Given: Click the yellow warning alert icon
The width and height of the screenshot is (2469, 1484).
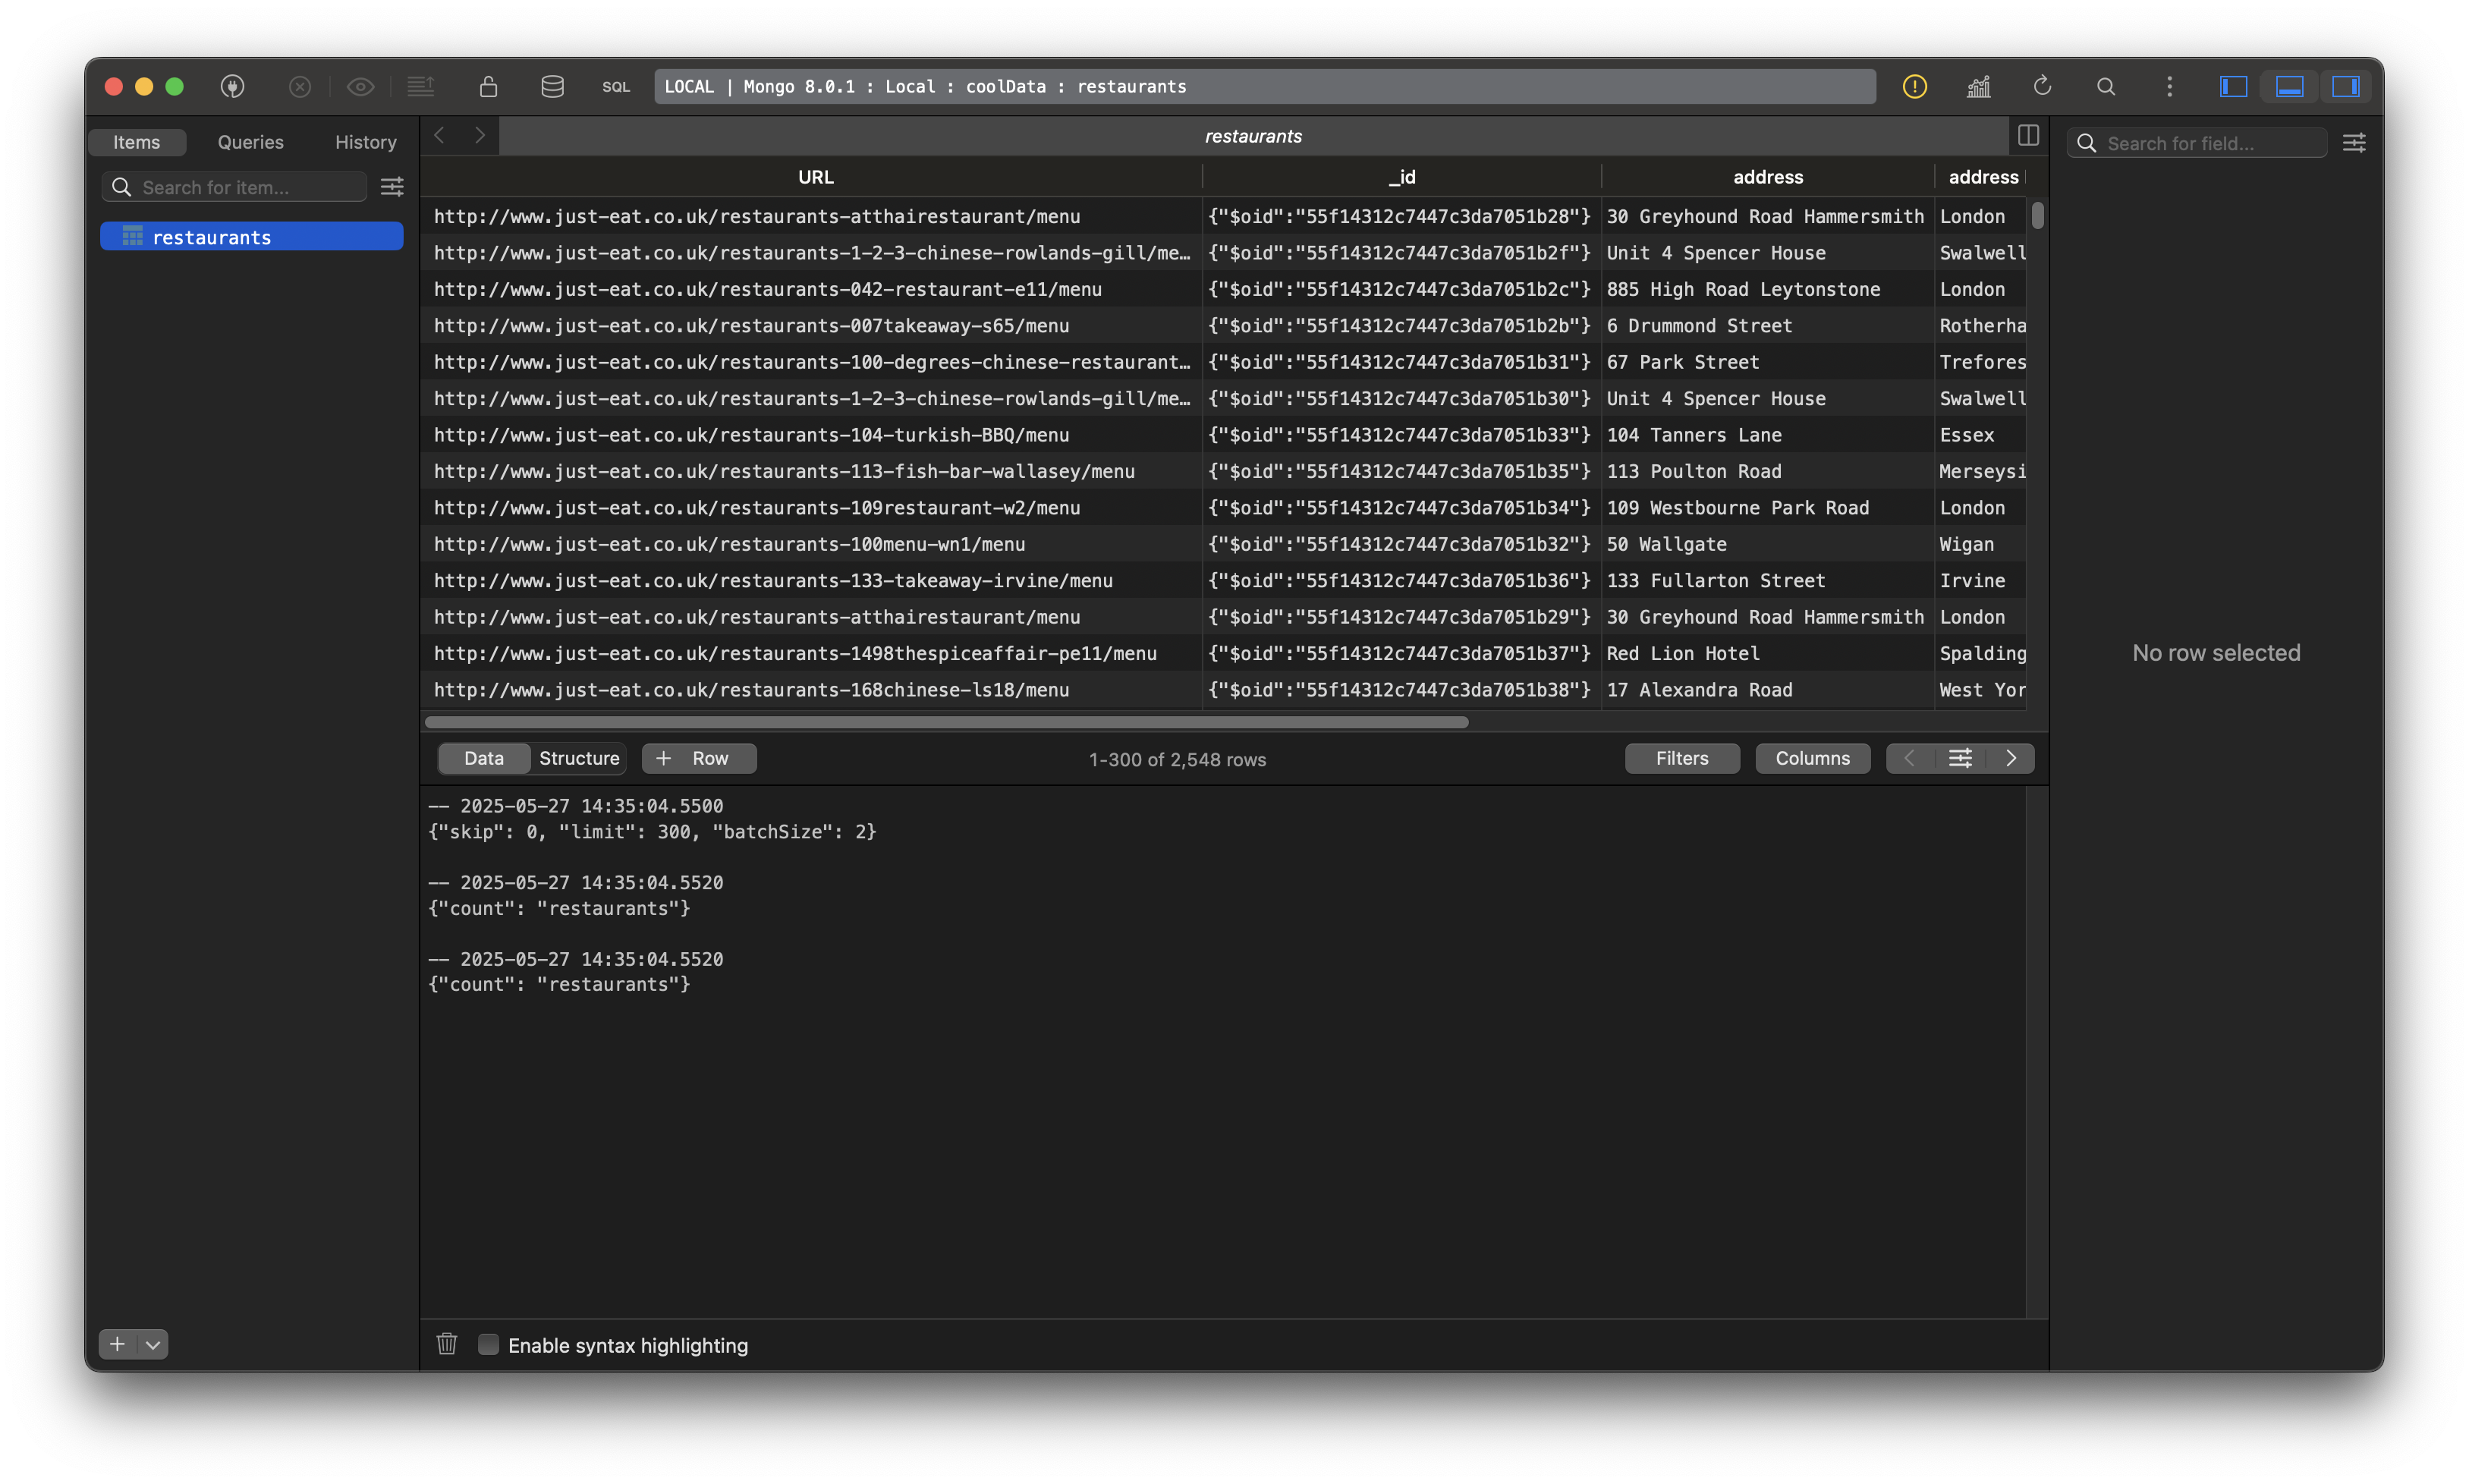Looking at the screenshot, I should click(1914, 87).
